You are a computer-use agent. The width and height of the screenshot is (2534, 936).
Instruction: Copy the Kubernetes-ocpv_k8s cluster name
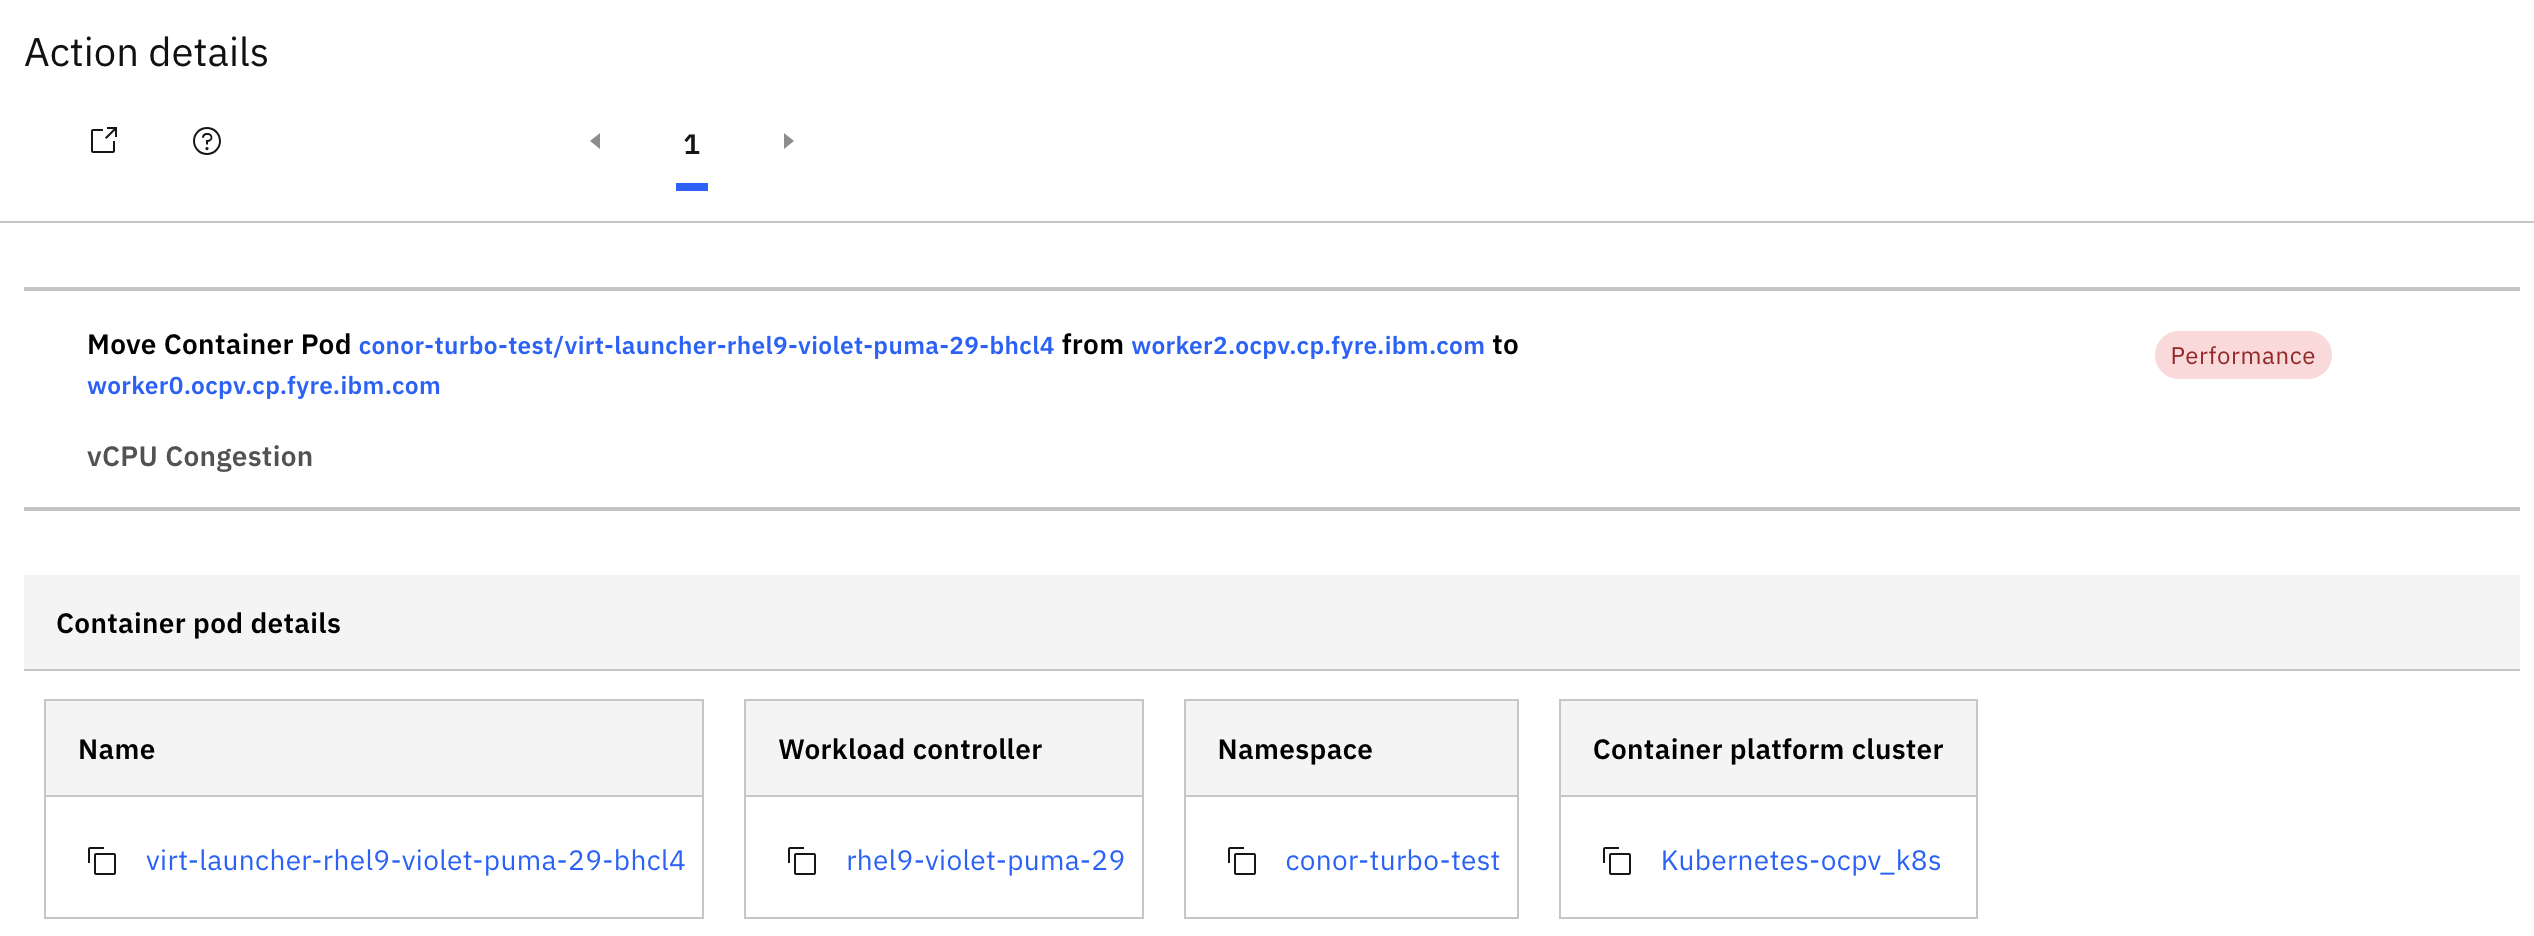(1617, 861)
